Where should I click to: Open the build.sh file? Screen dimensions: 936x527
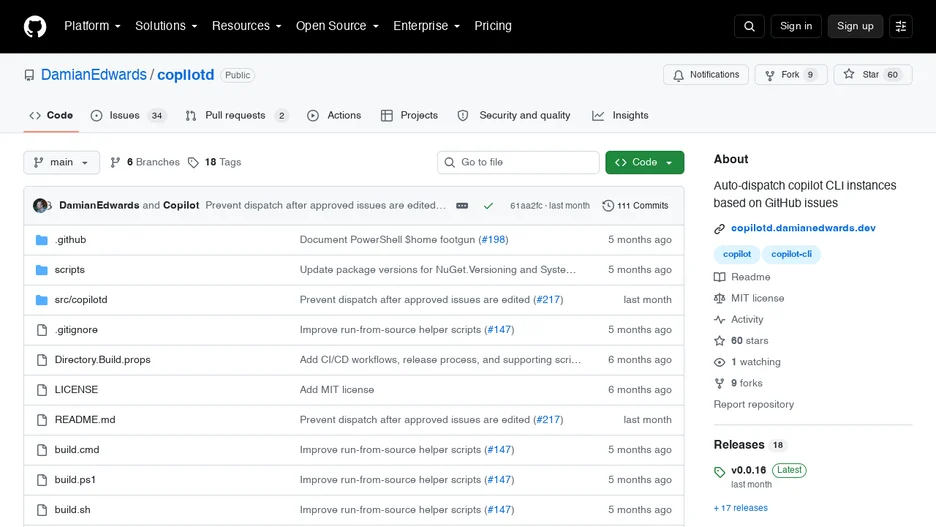tap(72, 510)
